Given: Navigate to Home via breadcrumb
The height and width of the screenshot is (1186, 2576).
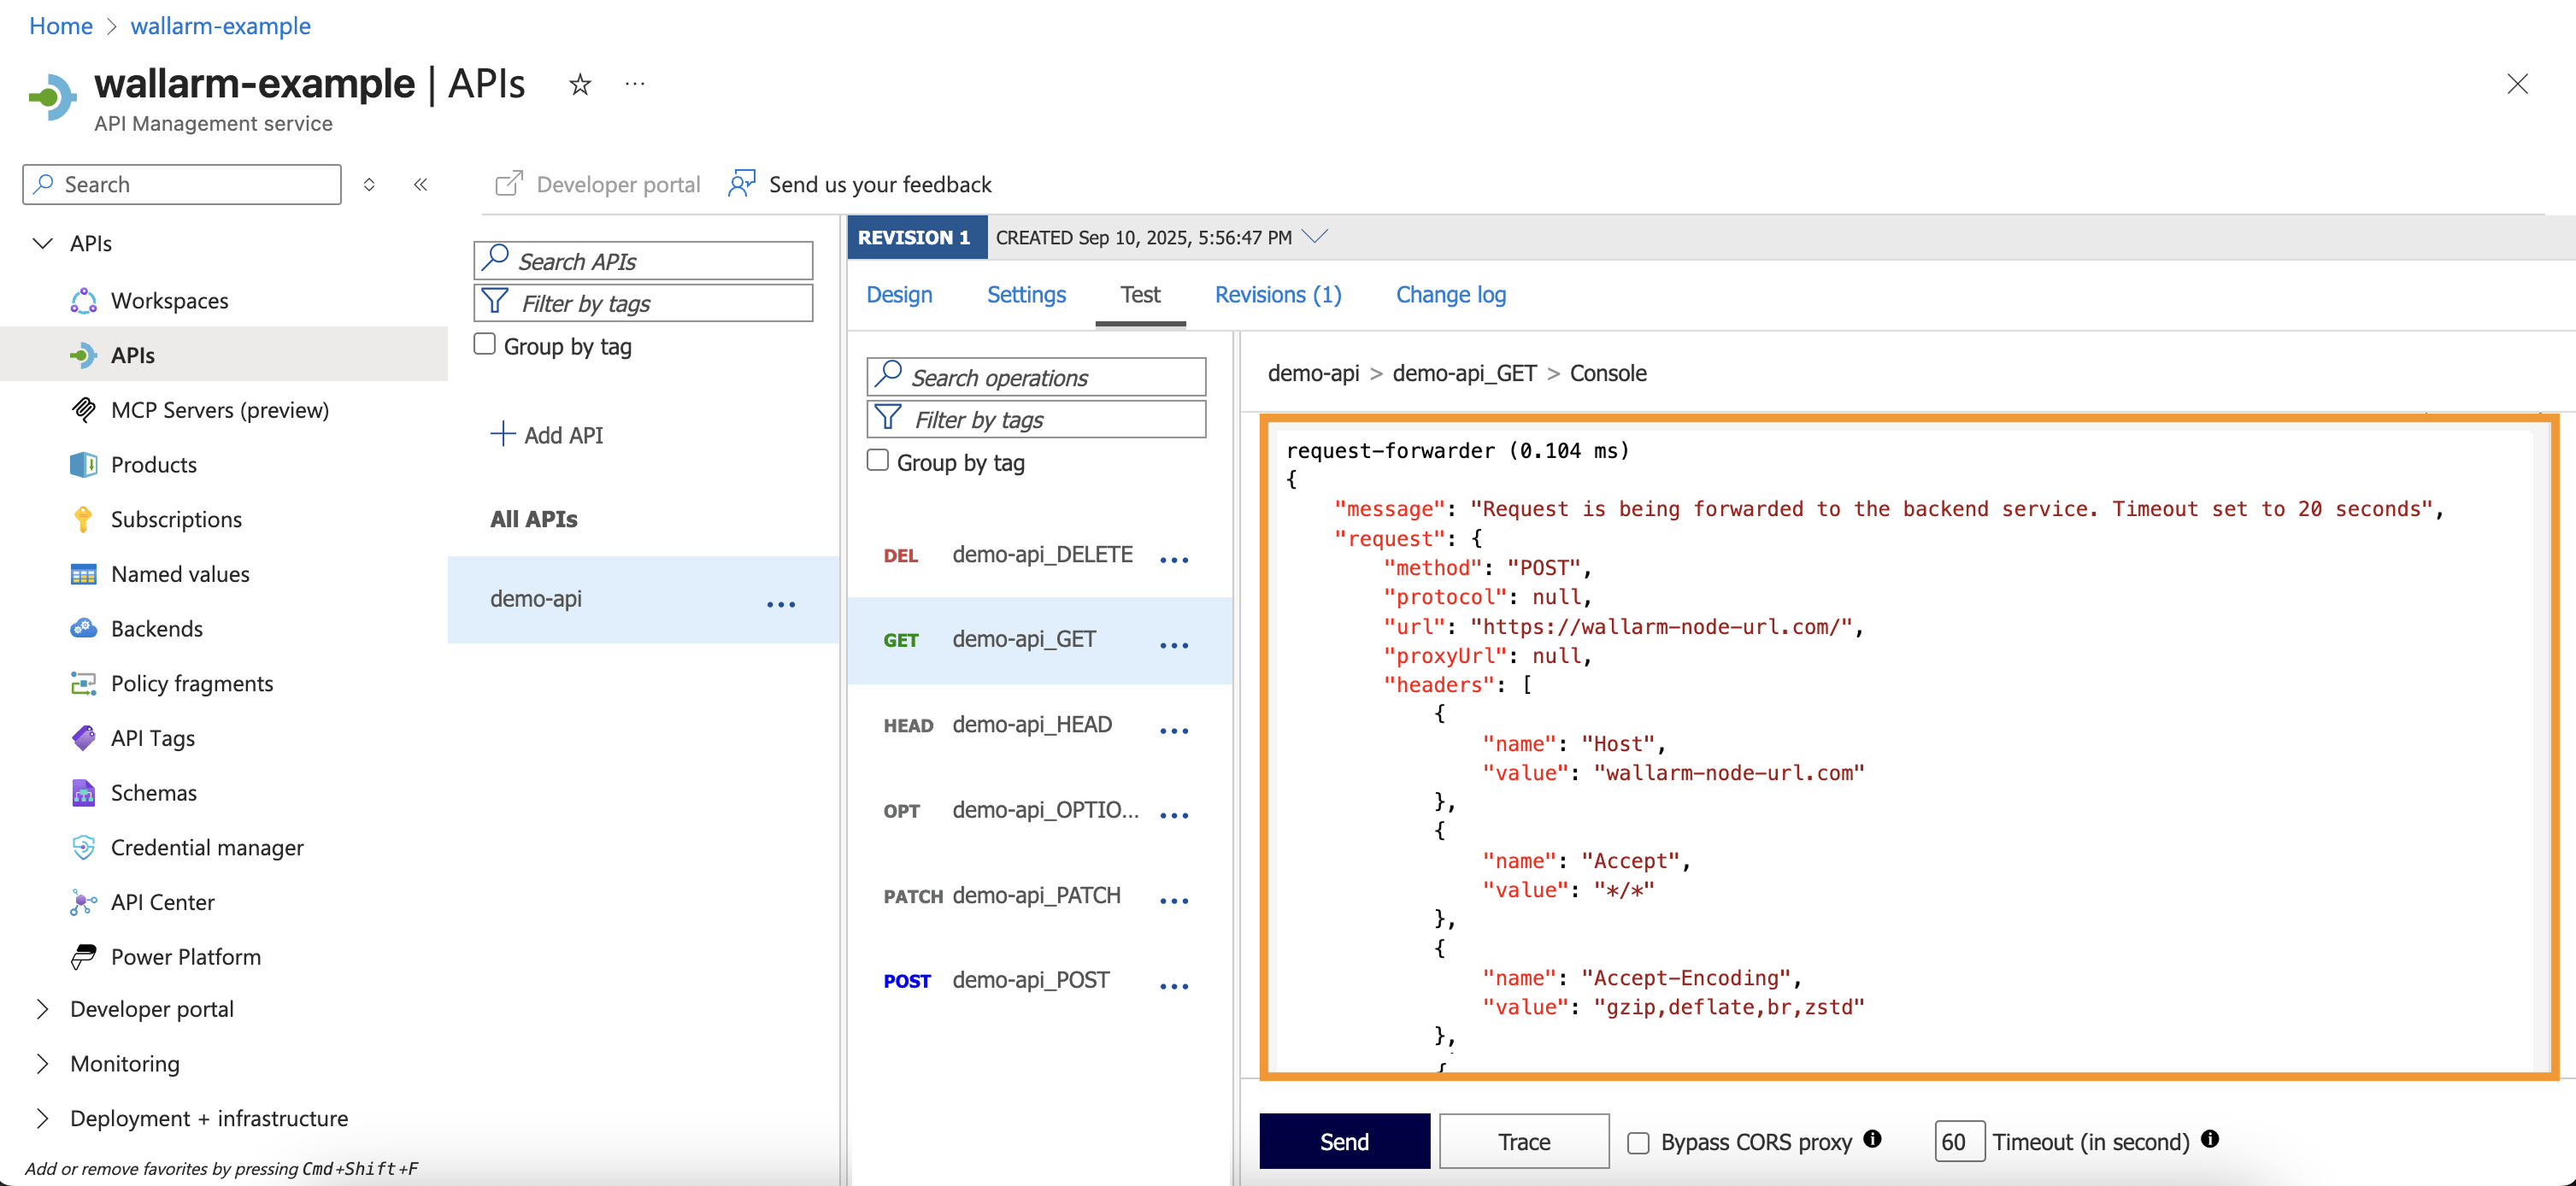Looking at the screenshot, I should click(60, 25).
